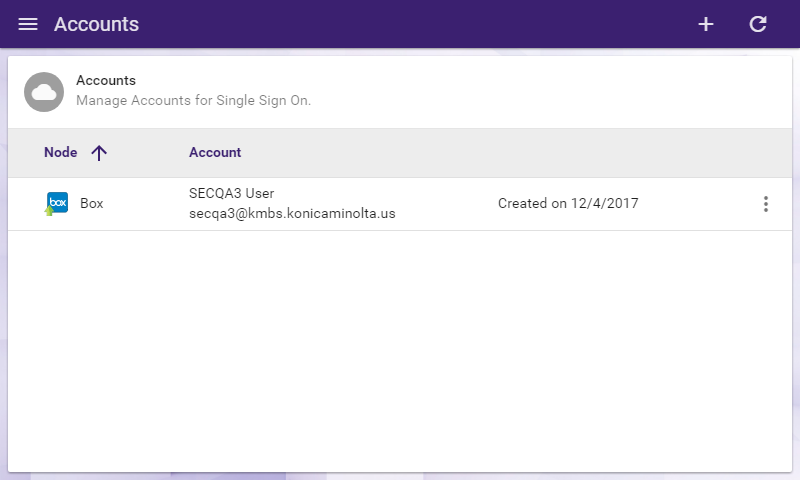Image resolution: width=800 pixels, height=480 pixels.
Task: Click the Box logo icon in row
Action: pyautogui.click(x=57, y=204)
